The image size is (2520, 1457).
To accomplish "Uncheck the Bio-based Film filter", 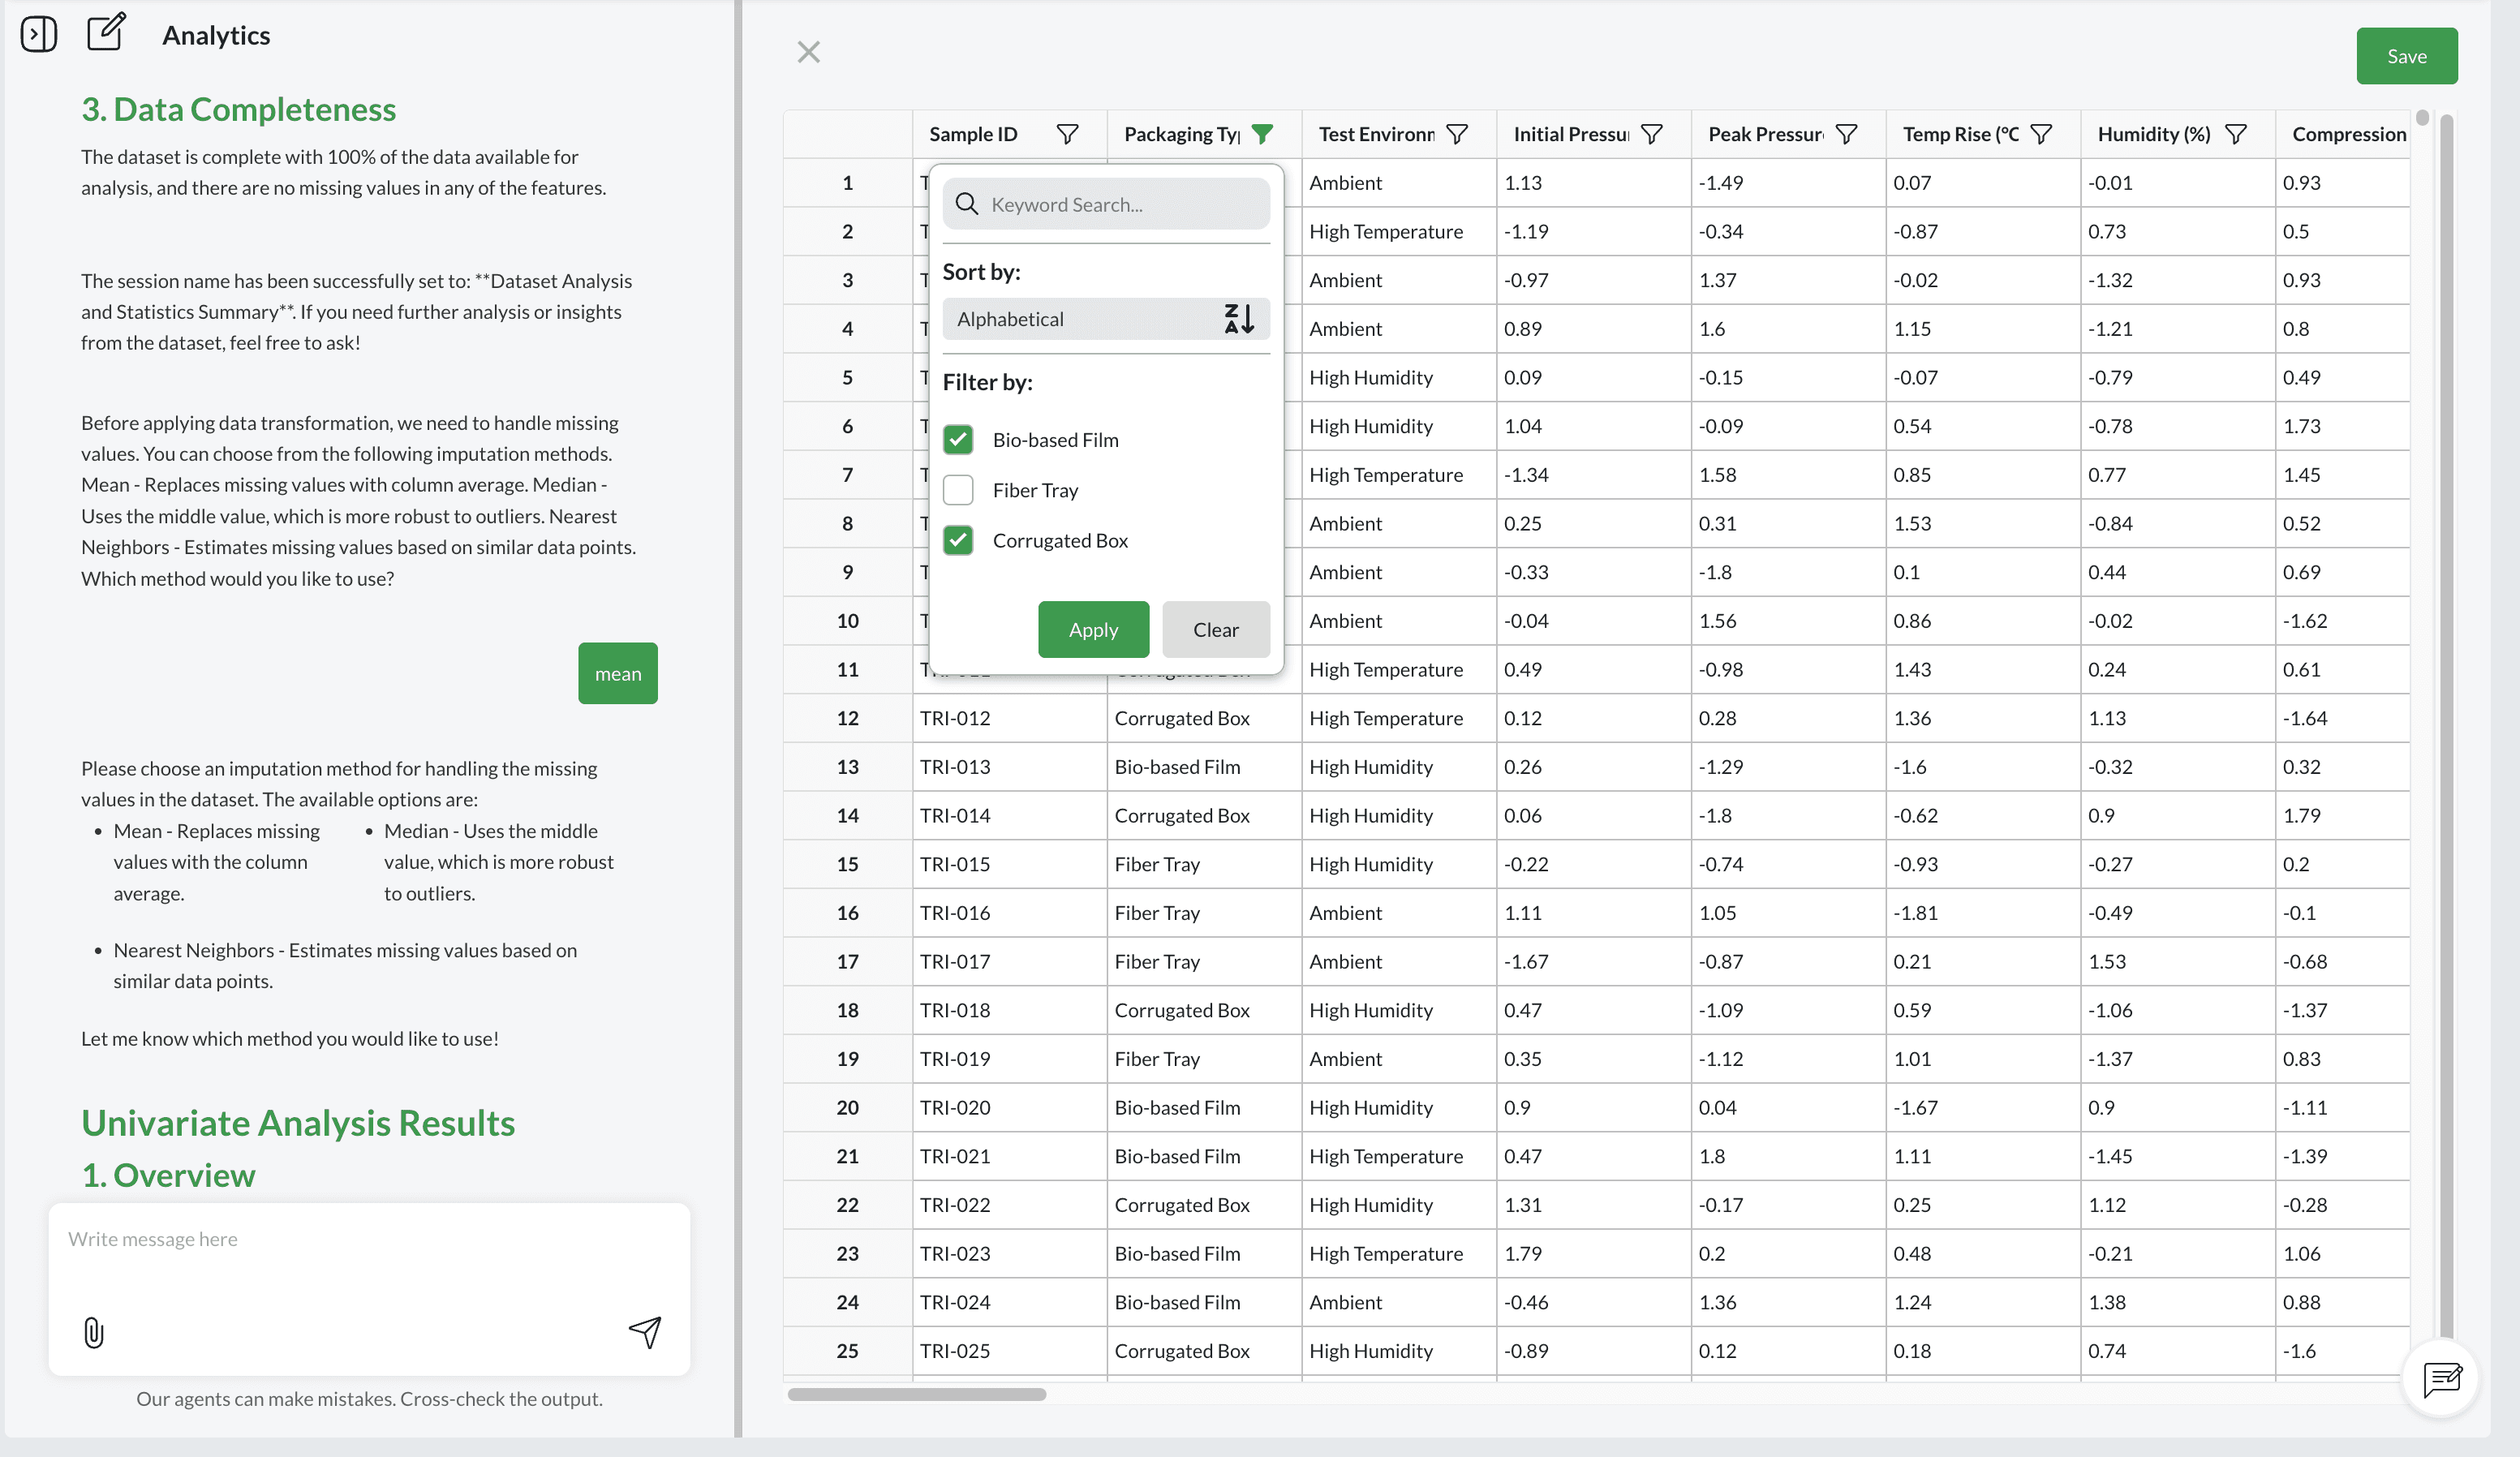I will pyautogui.click(x=958, y=439).
